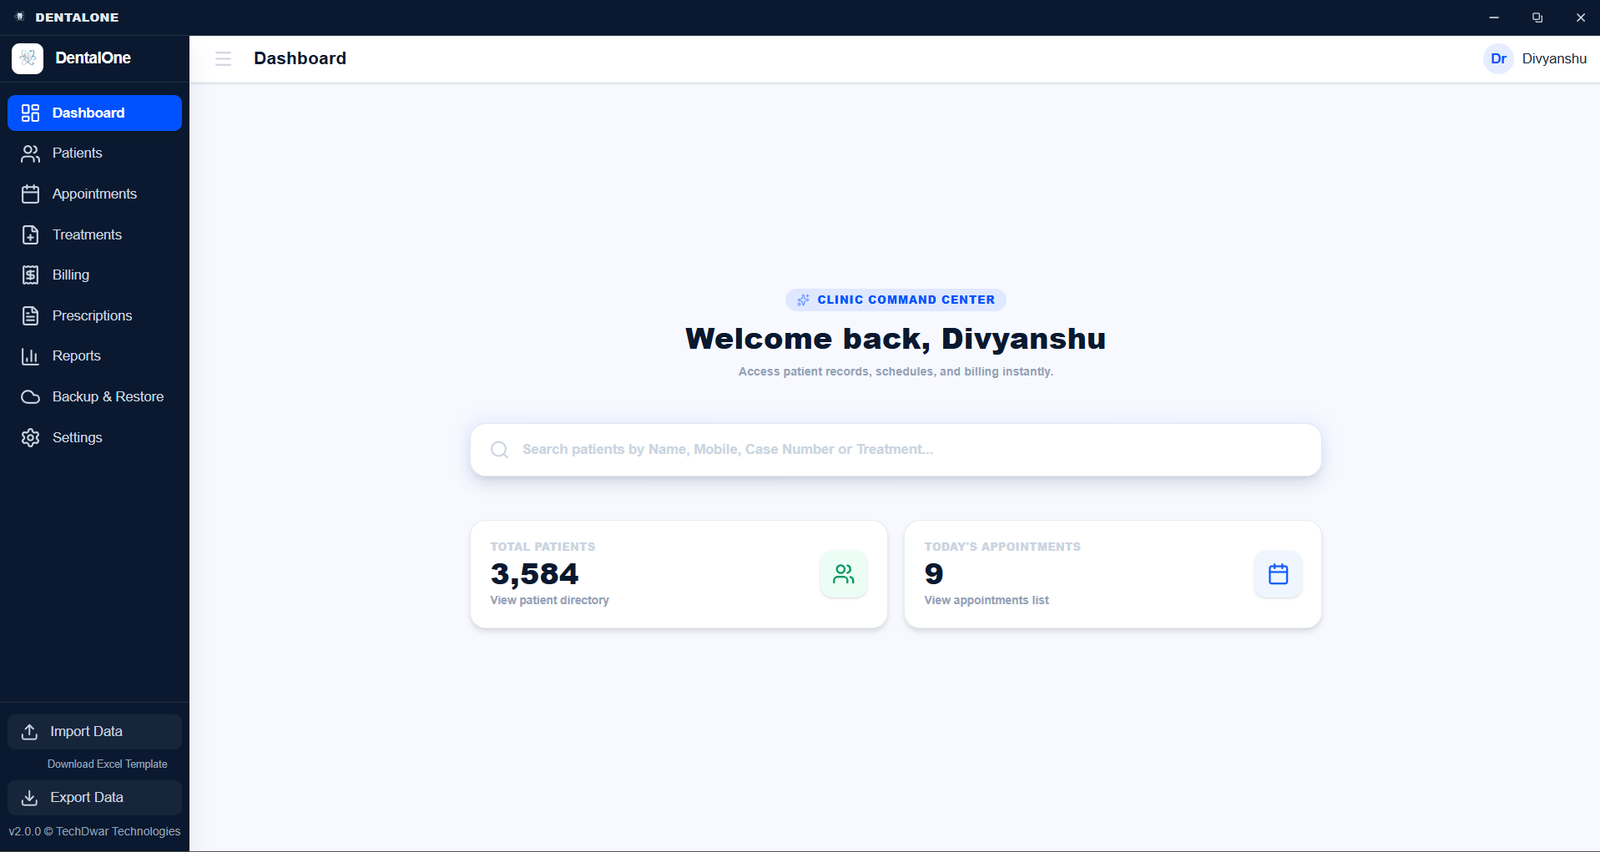The width and height of the screenshot is (1600, 852).
Task: Open the Dashboard menu item
Action: pyautogui.click(x=95, y=113)
